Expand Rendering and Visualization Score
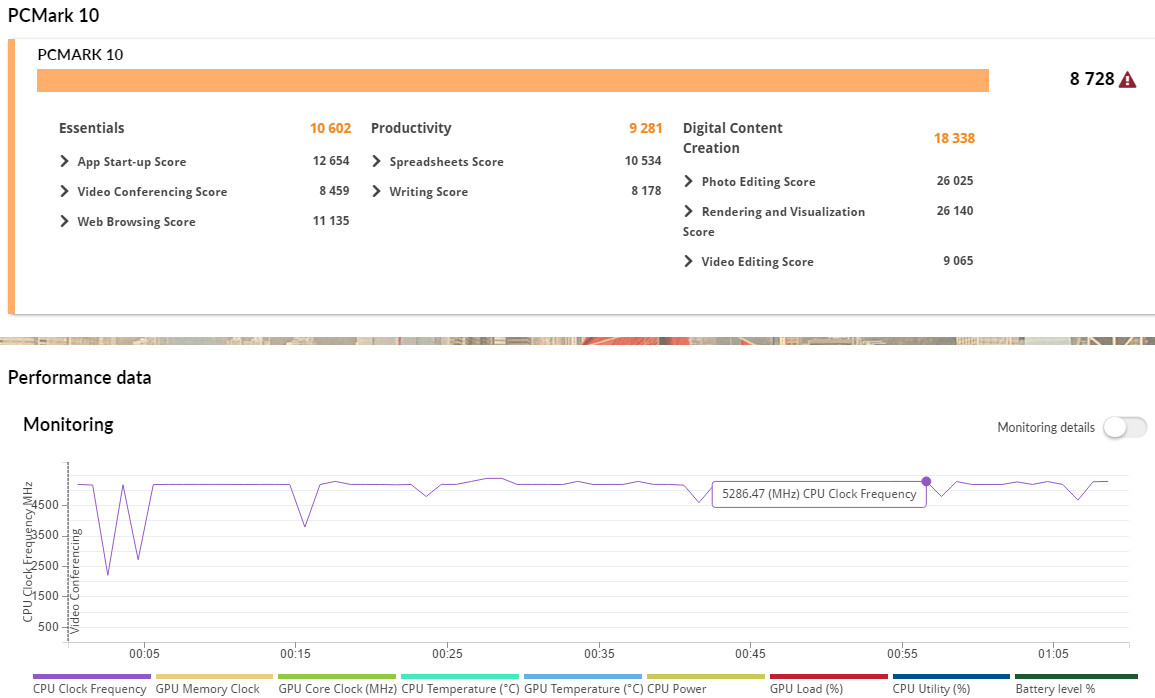1155x698 pixels. click(689, 212)
